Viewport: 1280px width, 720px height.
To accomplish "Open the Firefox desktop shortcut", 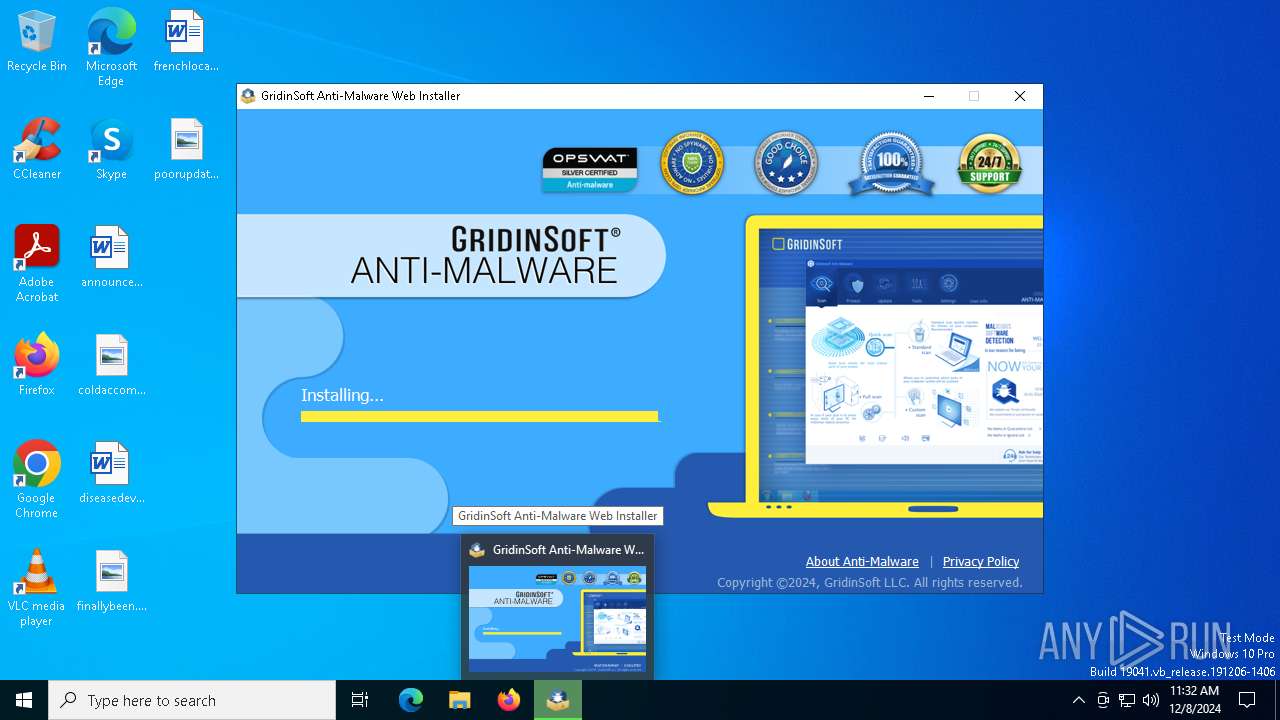I will coord(37,366).
